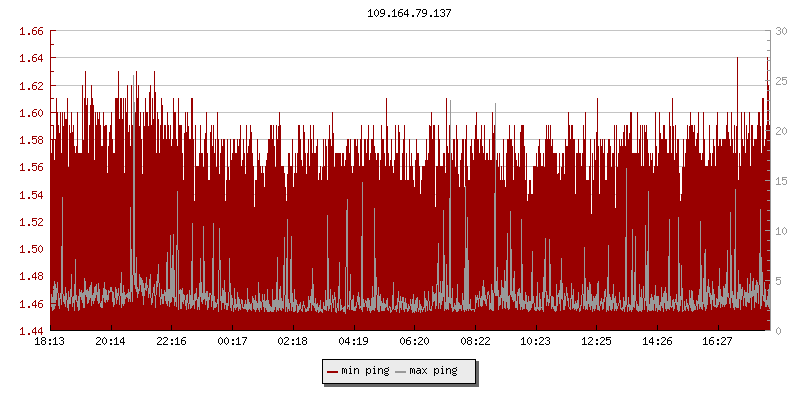Viewport: 800px width, 400px height.
Task: Click the 20:14 time axis label
Action: click(110, 342)
